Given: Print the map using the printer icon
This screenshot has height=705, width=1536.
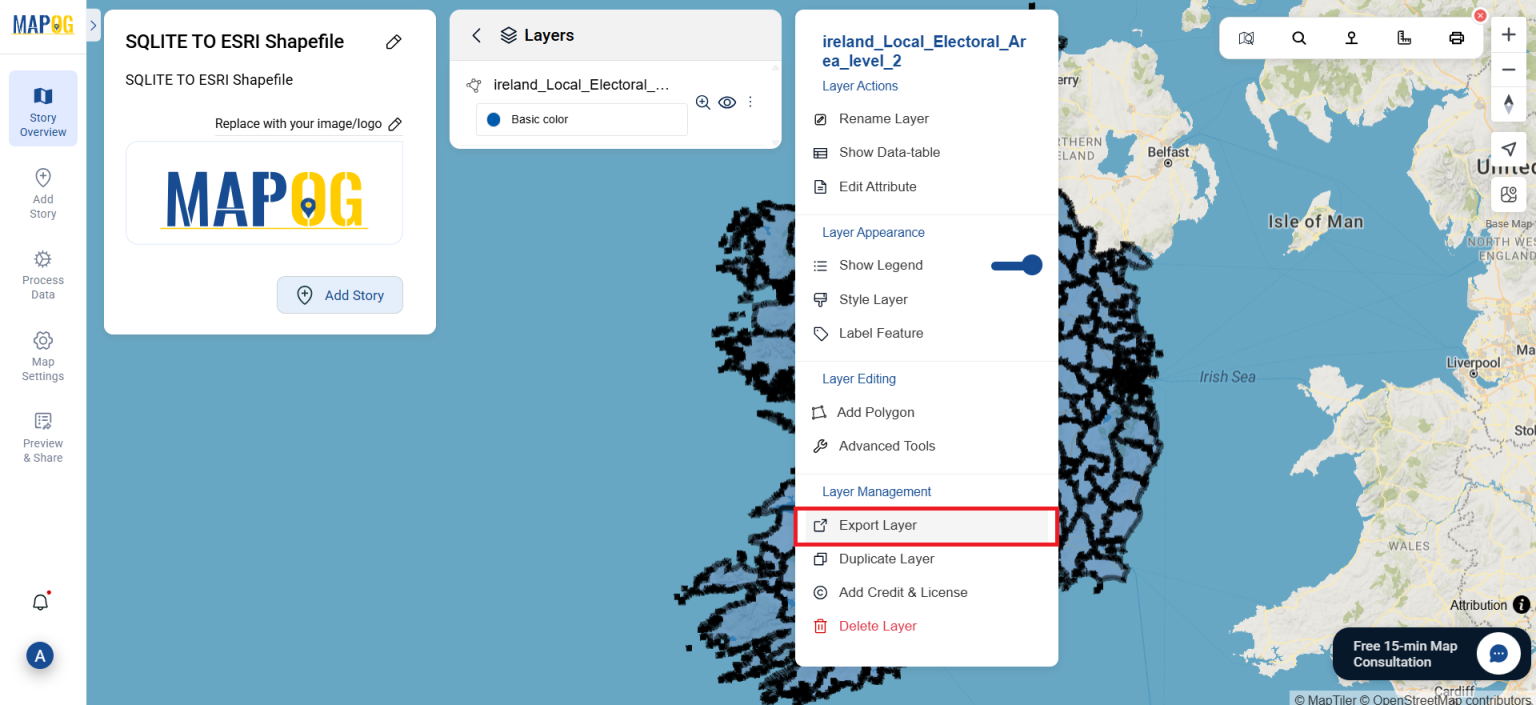Looking at the screenshot, I should click(x=1456, y=37).
